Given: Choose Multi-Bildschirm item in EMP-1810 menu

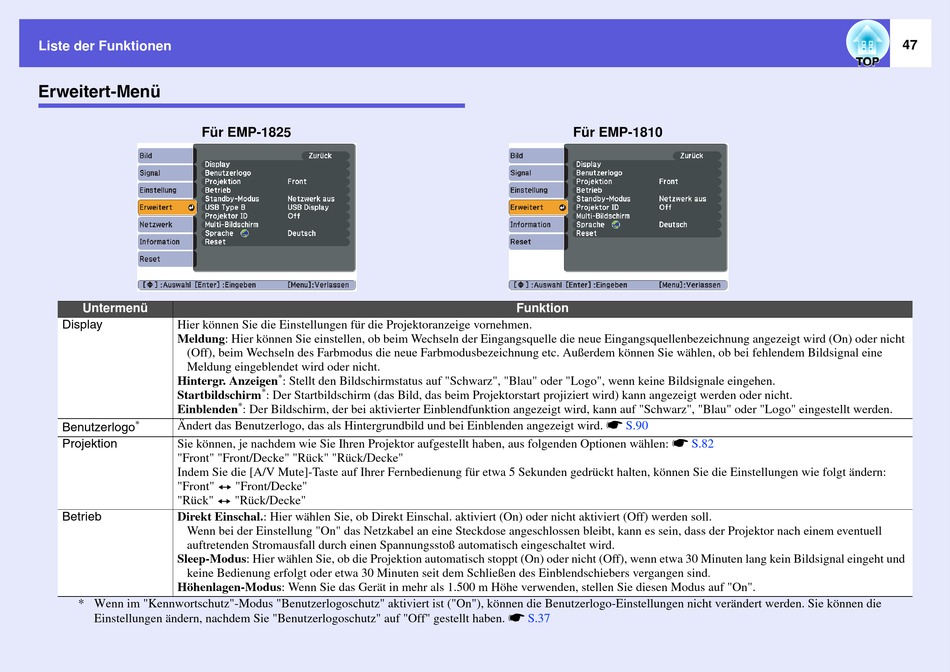Looking at the screenshot, I should (x=603, y=216).
